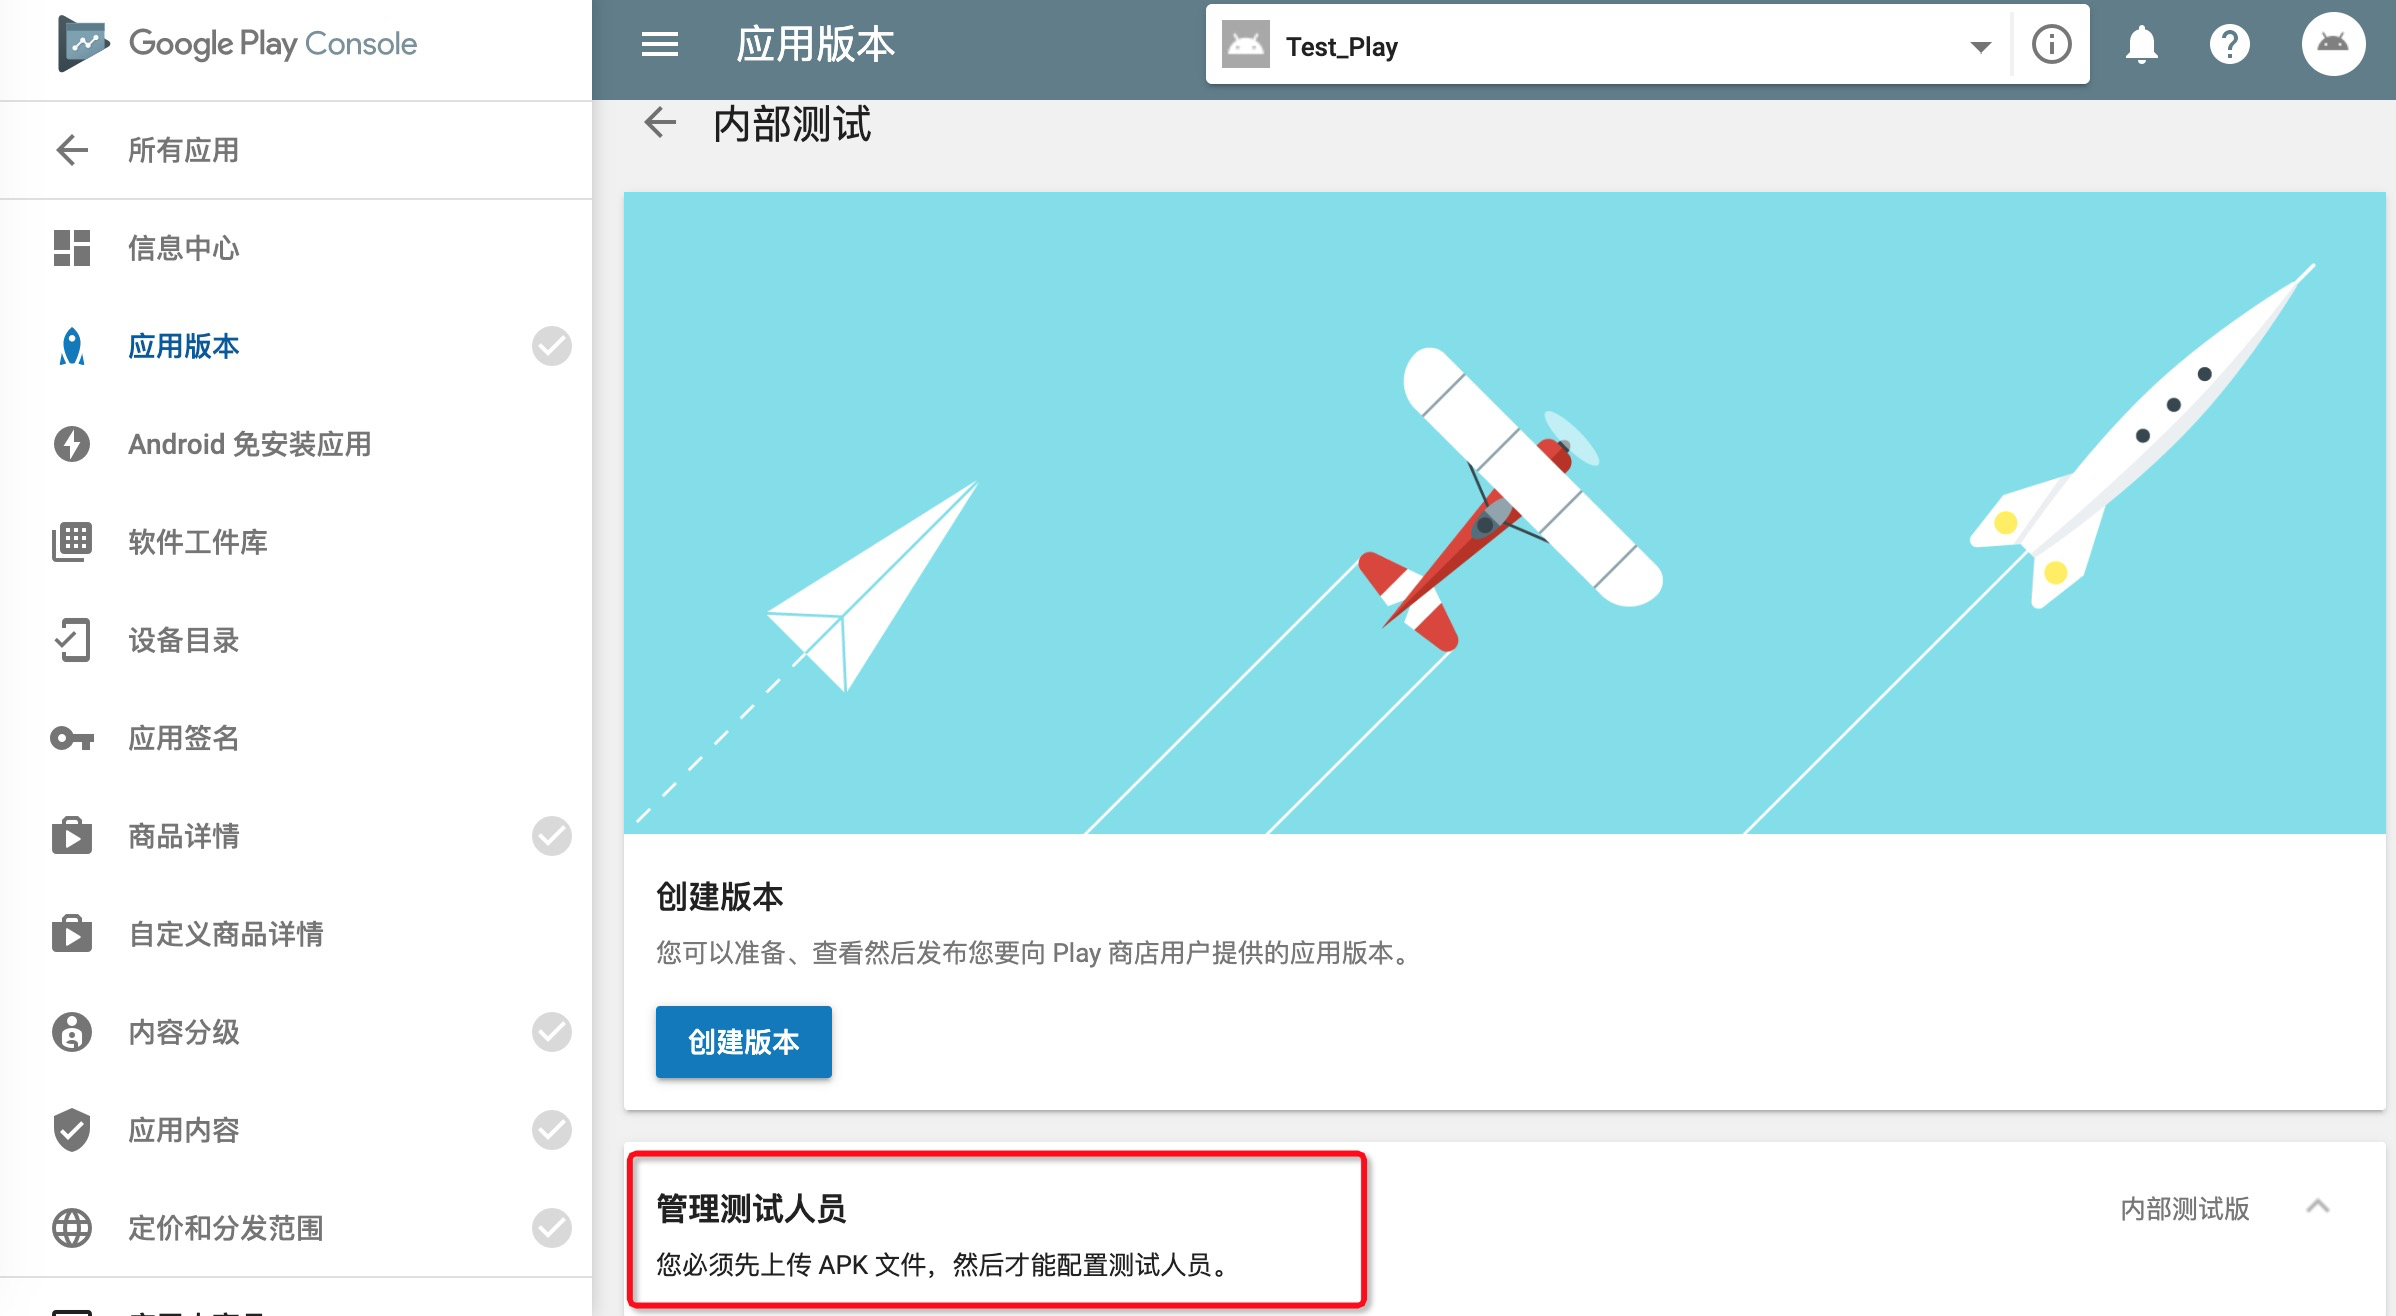This screenshot has height=1316, width=2396.
Task: Collapse the 管理测试人员 section chevron
Action: coord(2317,1207)
